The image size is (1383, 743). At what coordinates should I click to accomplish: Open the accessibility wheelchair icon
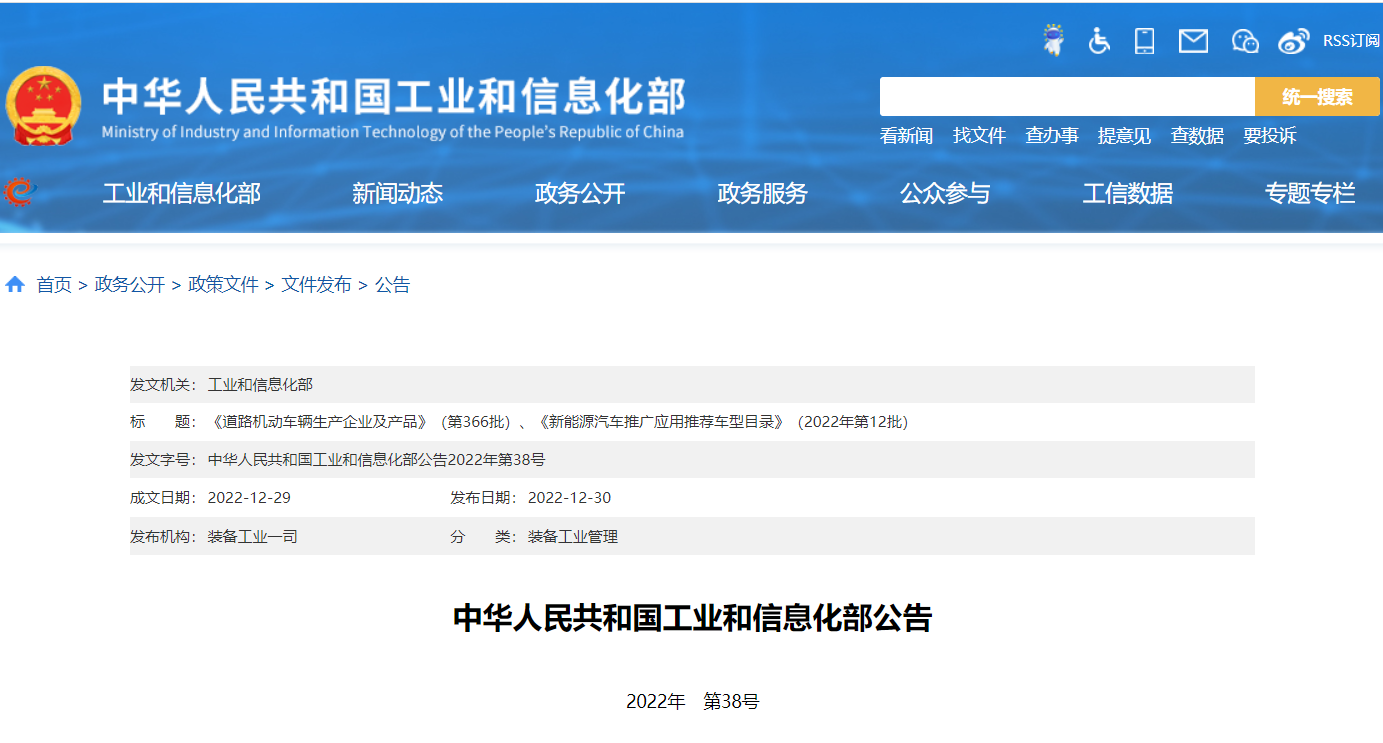1099,40
